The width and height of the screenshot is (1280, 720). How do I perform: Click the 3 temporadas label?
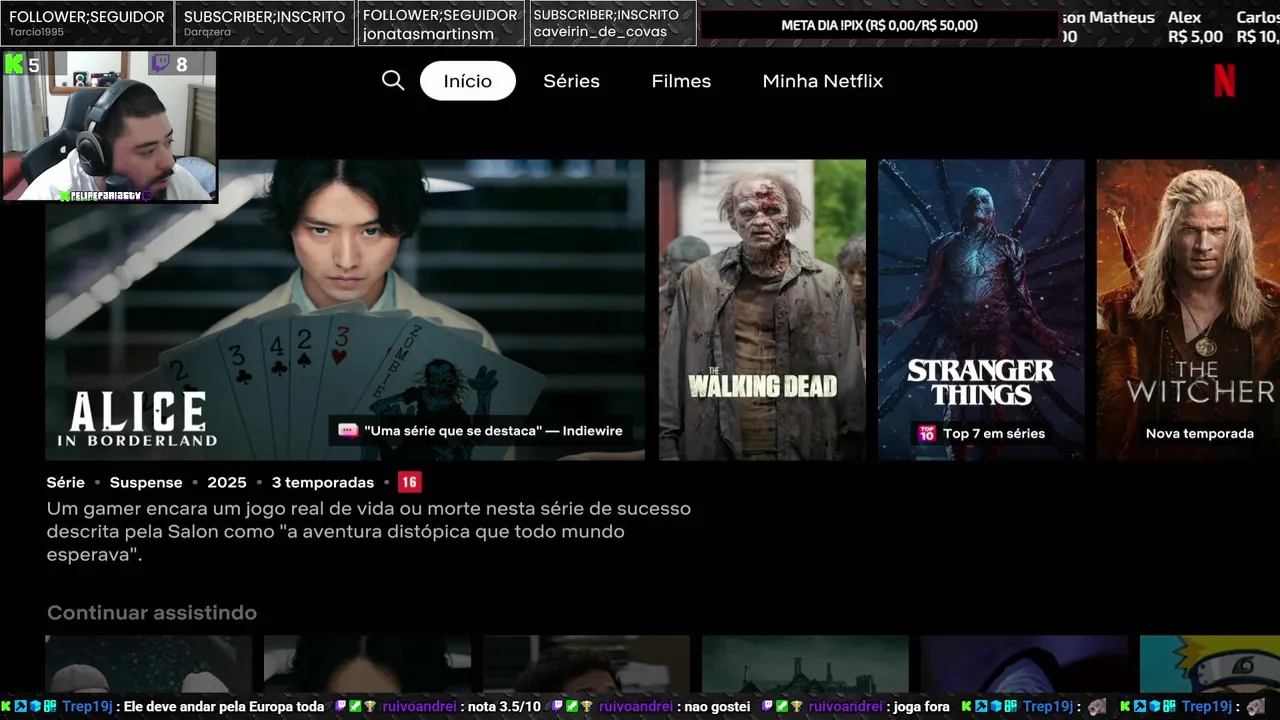tap(323, 483)
